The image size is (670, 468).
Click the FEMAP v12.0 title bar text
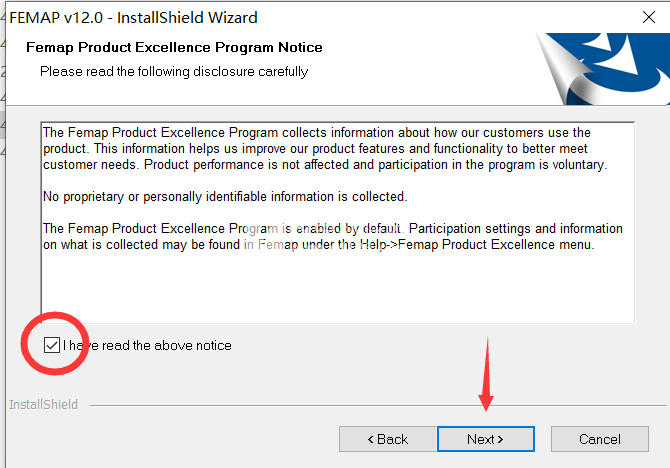(x=133, y=17)
